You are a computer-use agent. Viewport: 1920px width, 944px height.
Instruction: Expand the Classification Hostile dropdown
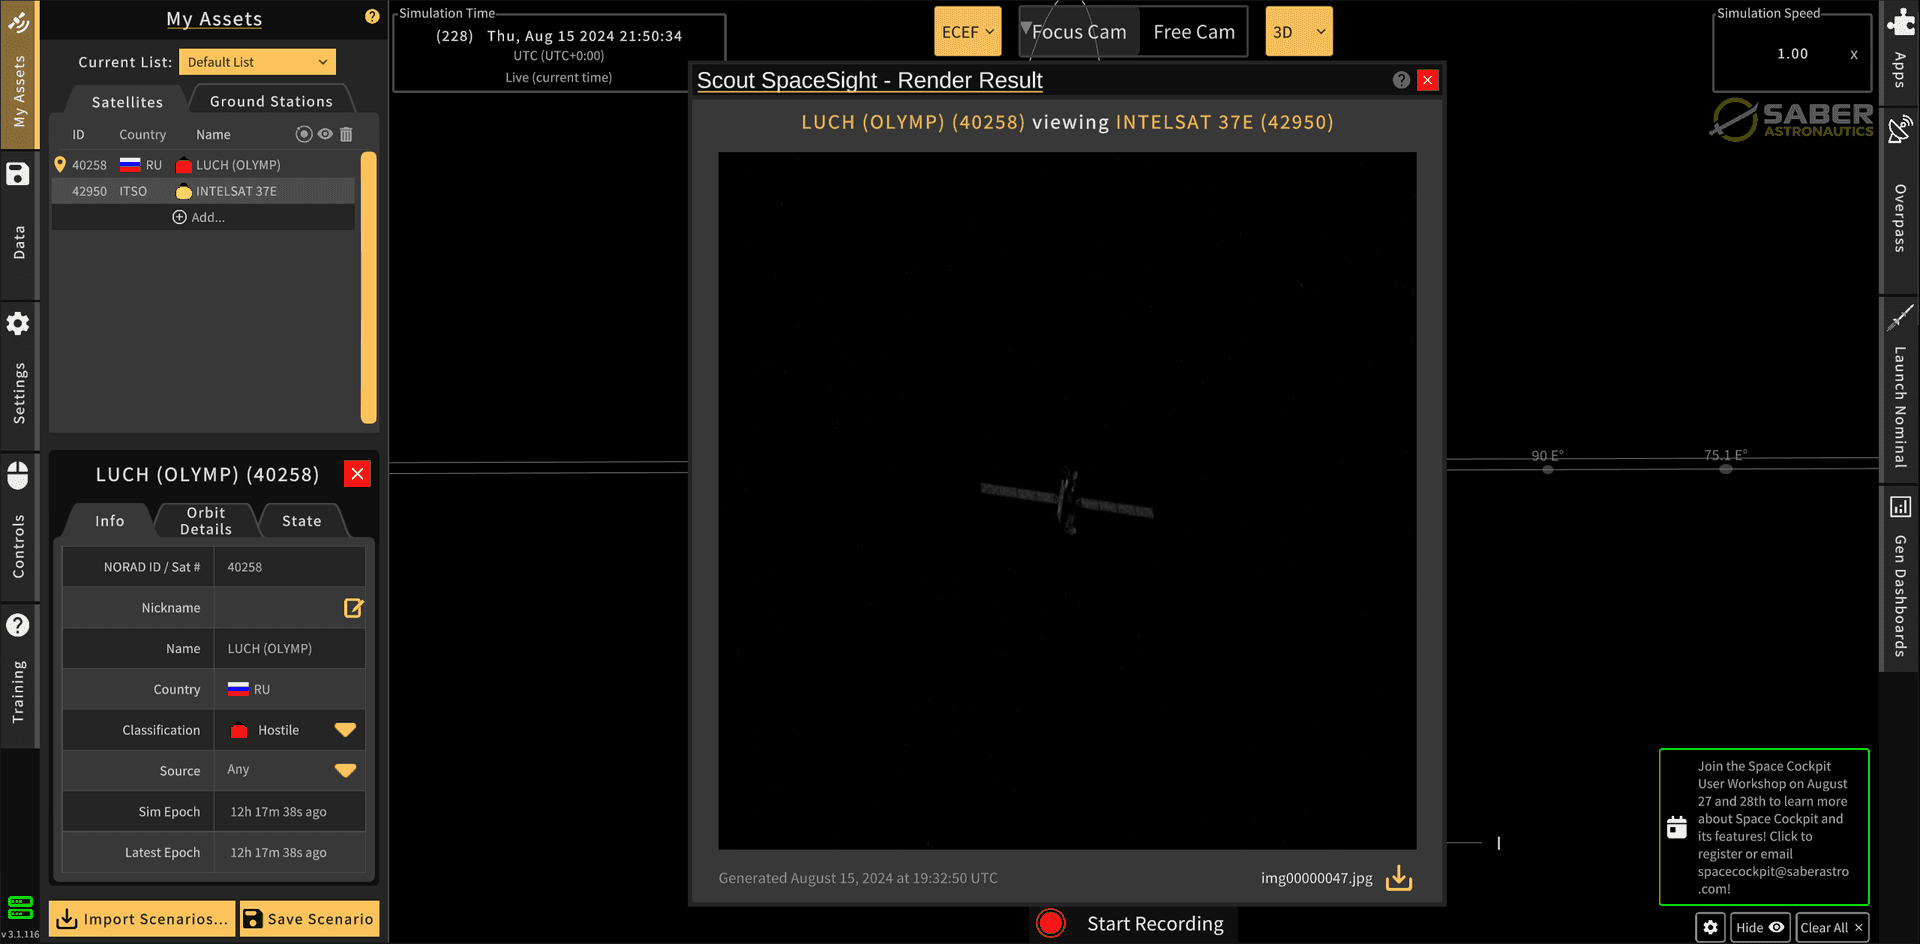pos(345,730)
